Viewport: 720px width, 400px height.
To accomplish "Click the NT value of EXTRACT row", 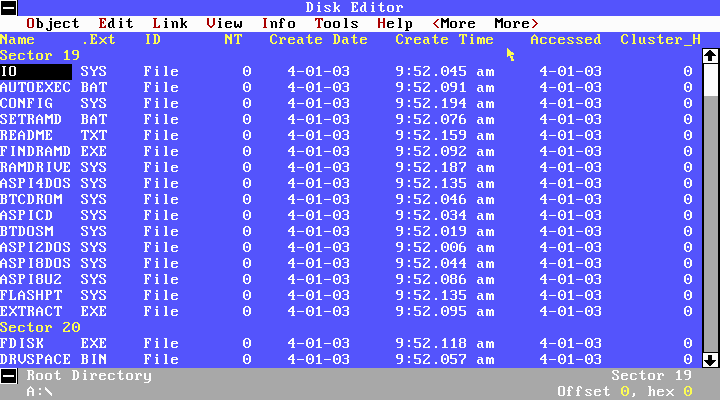I will click(x=247, y=311).
